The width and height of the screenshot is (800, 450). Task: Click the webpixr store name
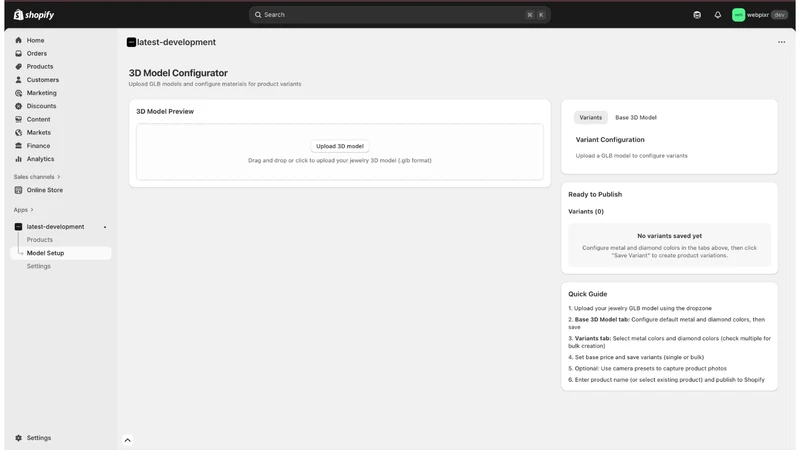click(758, 15)
